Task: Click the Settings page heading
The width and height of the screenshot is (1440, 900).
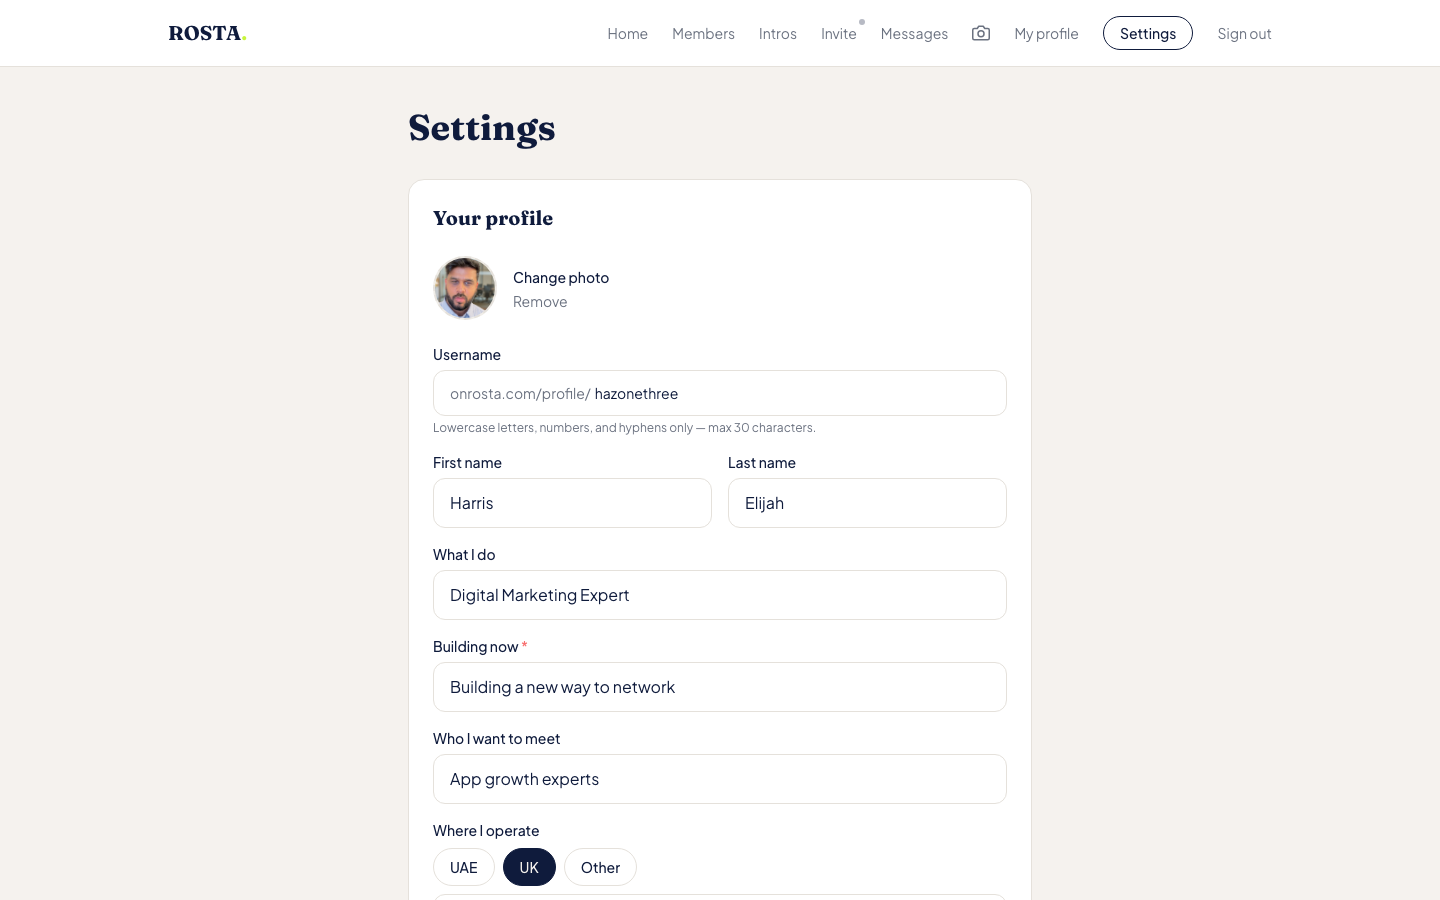Action: point(482,128)
